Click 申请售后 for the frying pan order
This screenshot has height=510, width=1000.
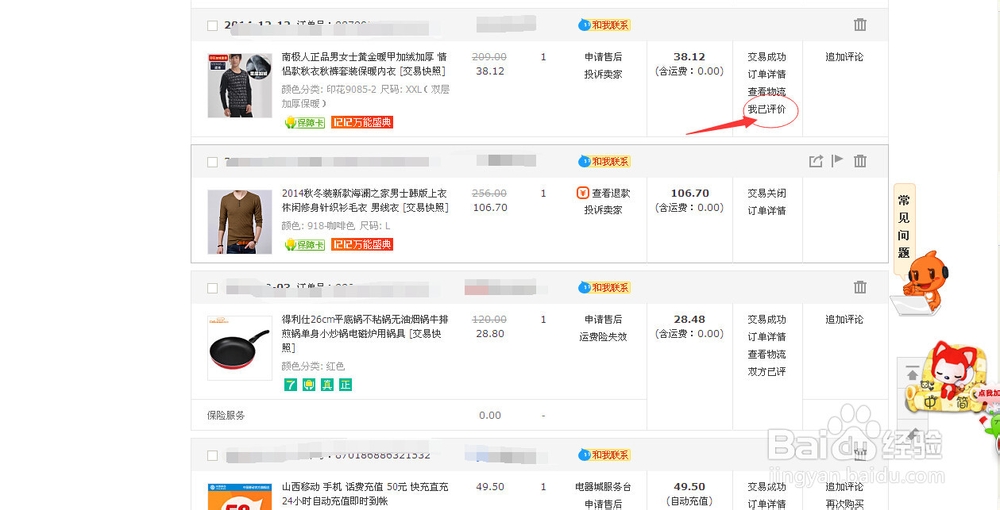603,319
